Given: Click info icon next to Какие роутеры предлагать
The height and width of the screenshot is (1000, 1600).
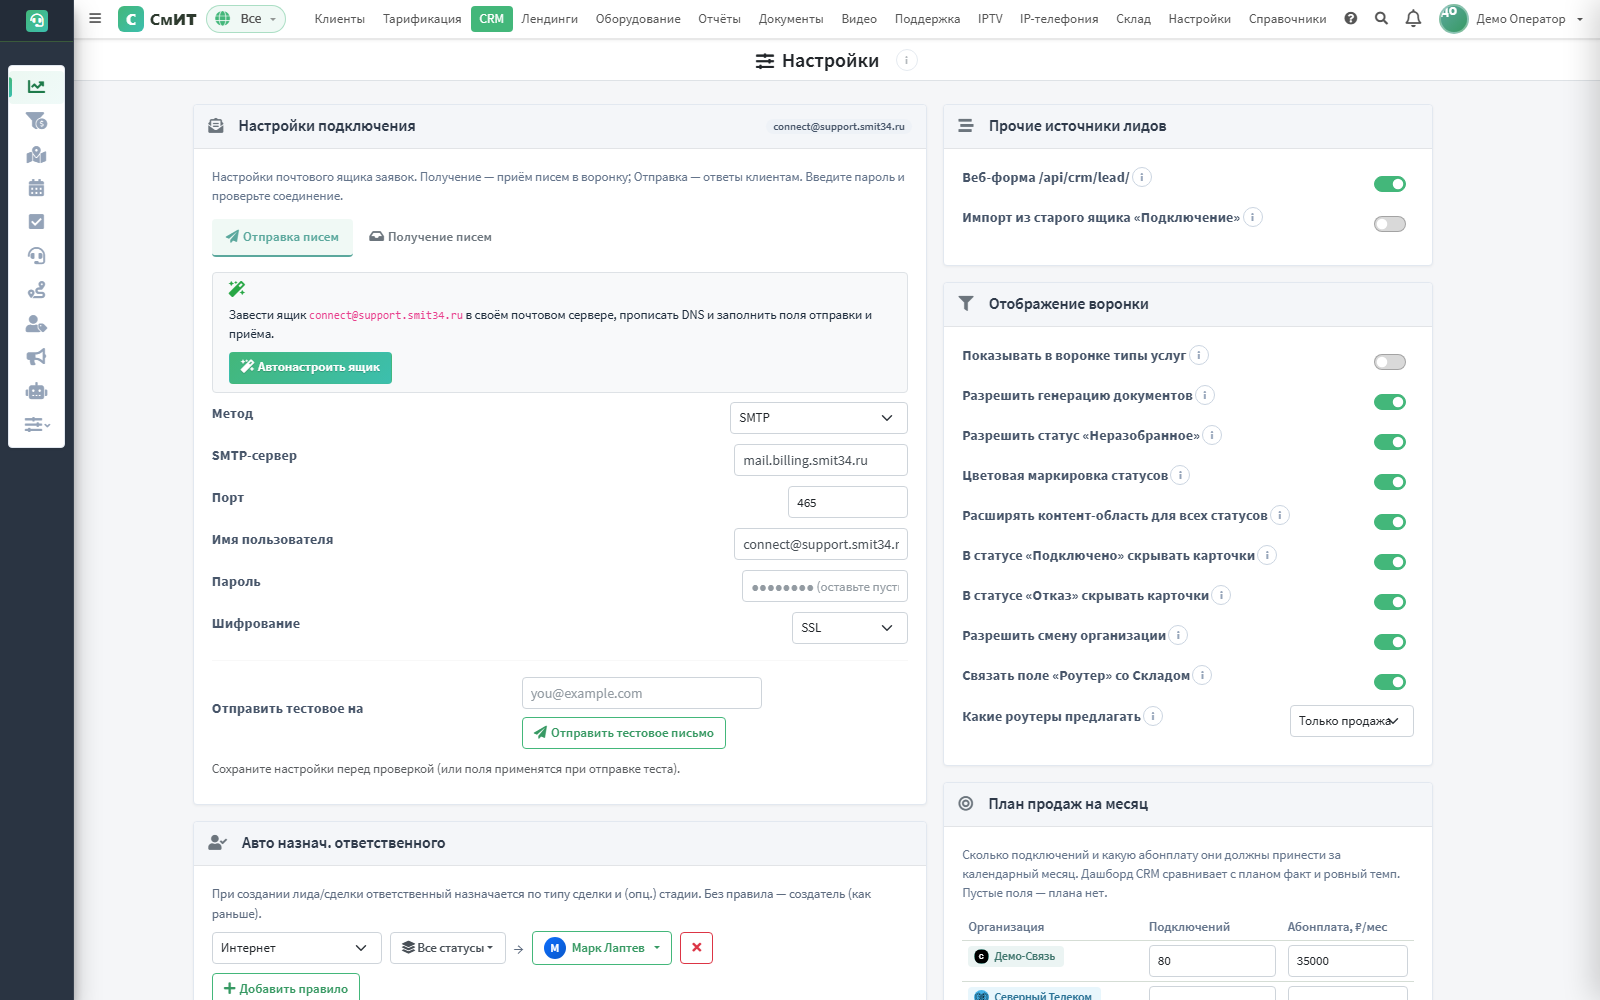Looking at the screenshot, I should (1153, 716).
